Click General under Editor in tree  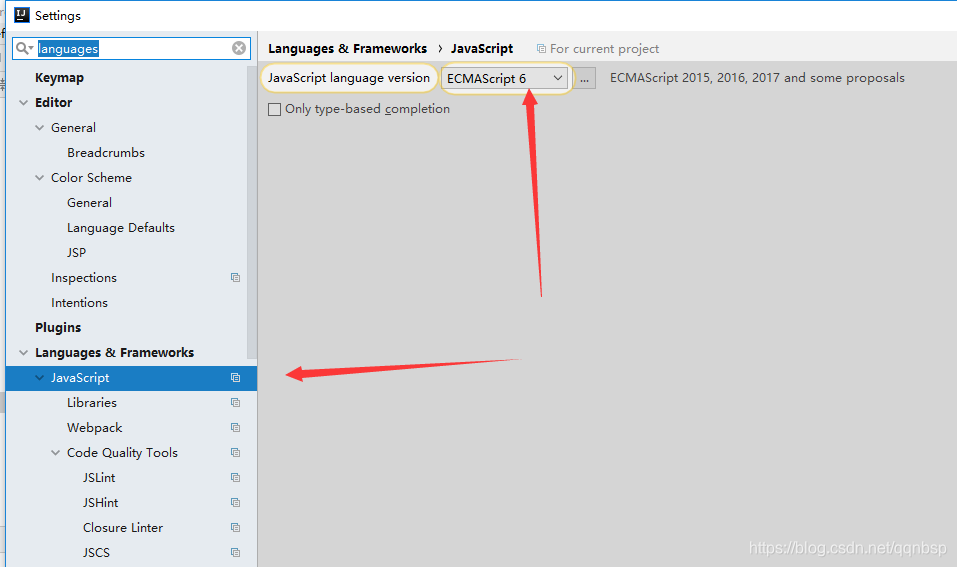73,128
